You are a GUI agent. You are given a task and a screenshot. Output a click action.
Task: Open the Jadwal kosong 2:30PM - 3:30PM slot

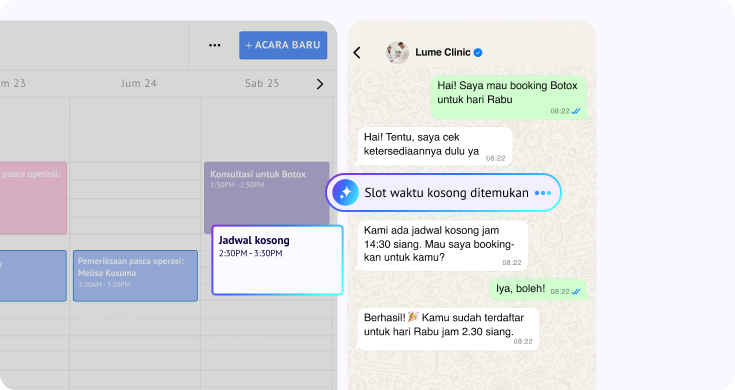point(278,260)
